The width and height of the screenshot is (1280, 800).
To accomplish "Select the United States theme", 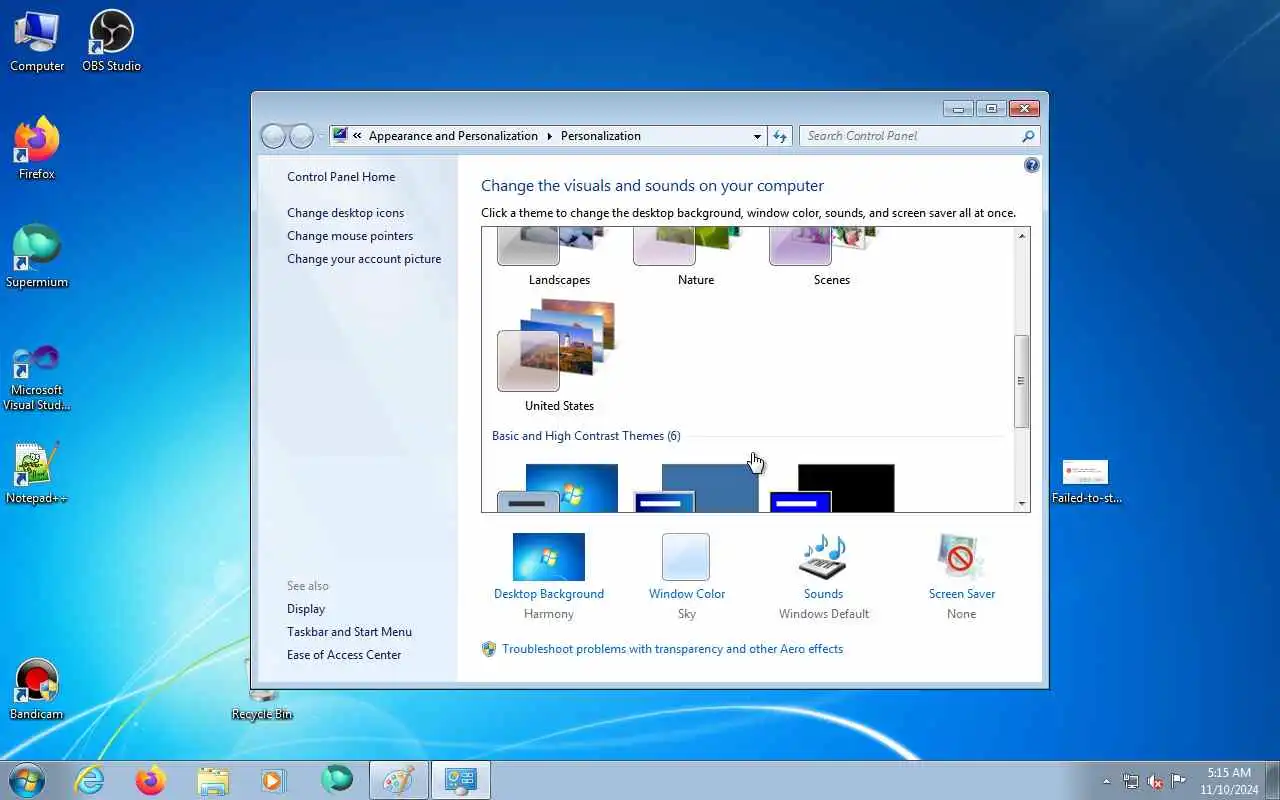I will pyautogui.click(x=559, y=356).
